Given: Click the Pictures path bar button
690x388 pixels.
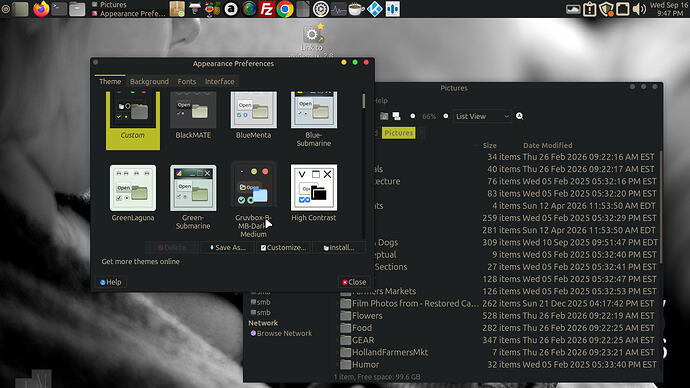Looking at the screenshot, I should point(398,133).
